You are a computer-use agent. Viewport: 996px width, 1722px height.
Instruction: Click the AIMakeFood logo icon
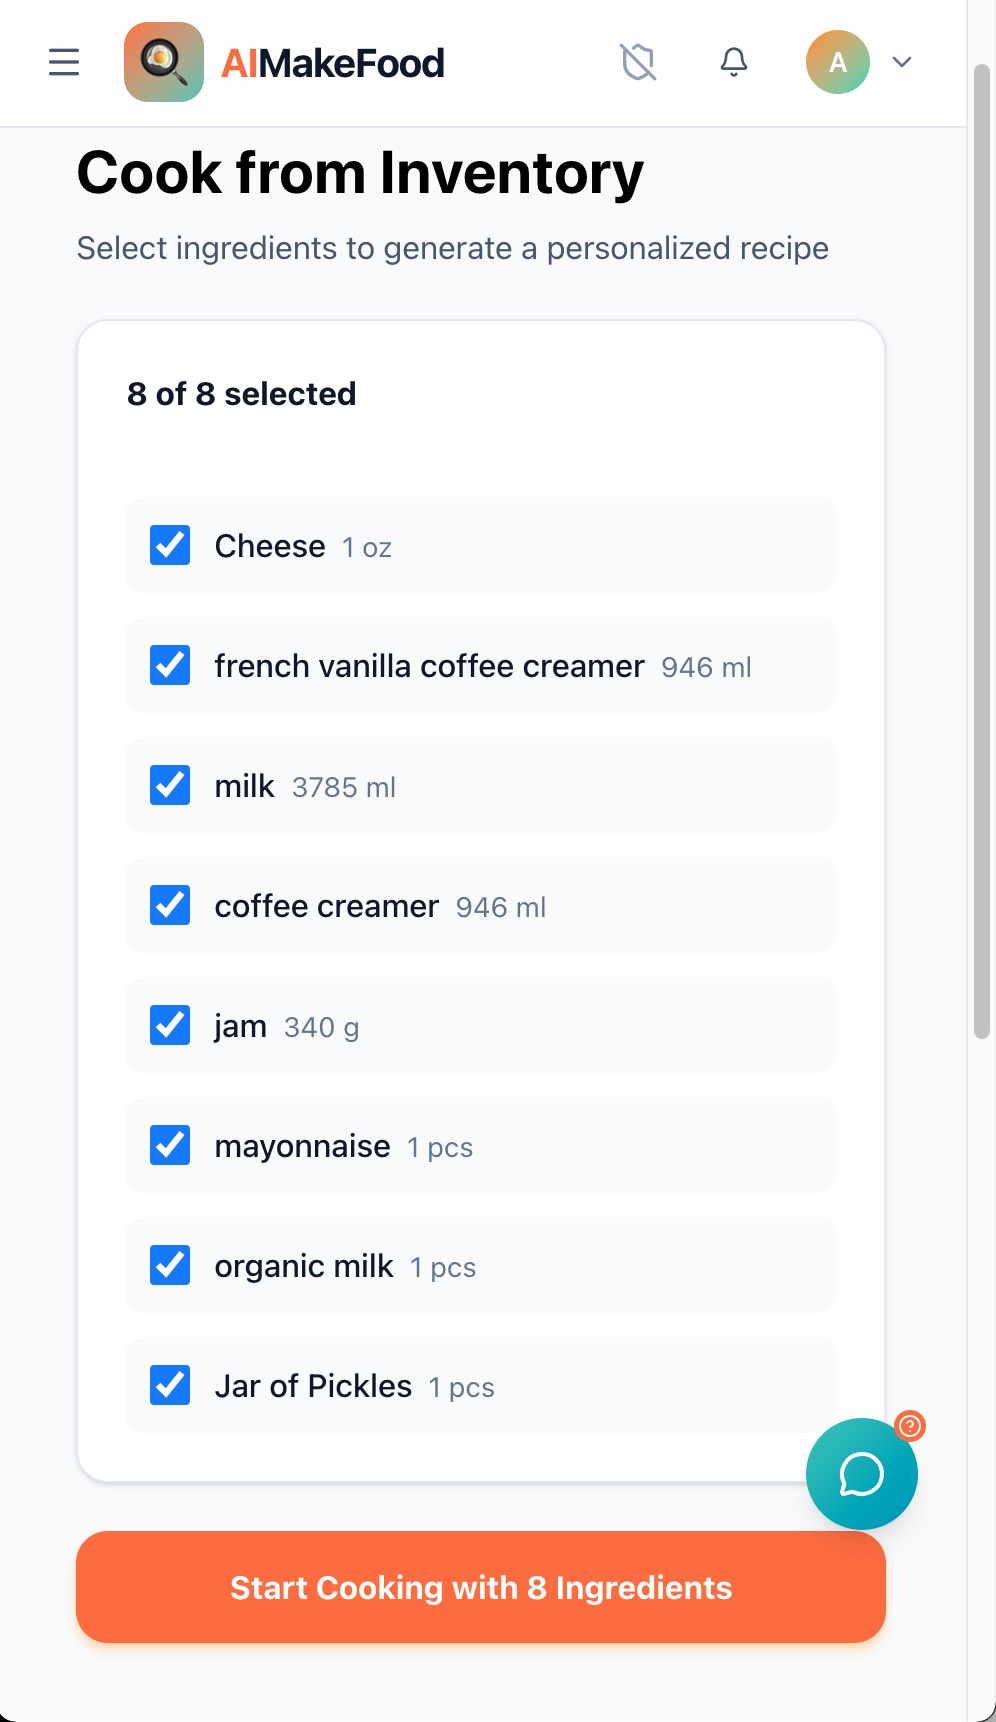164,62
